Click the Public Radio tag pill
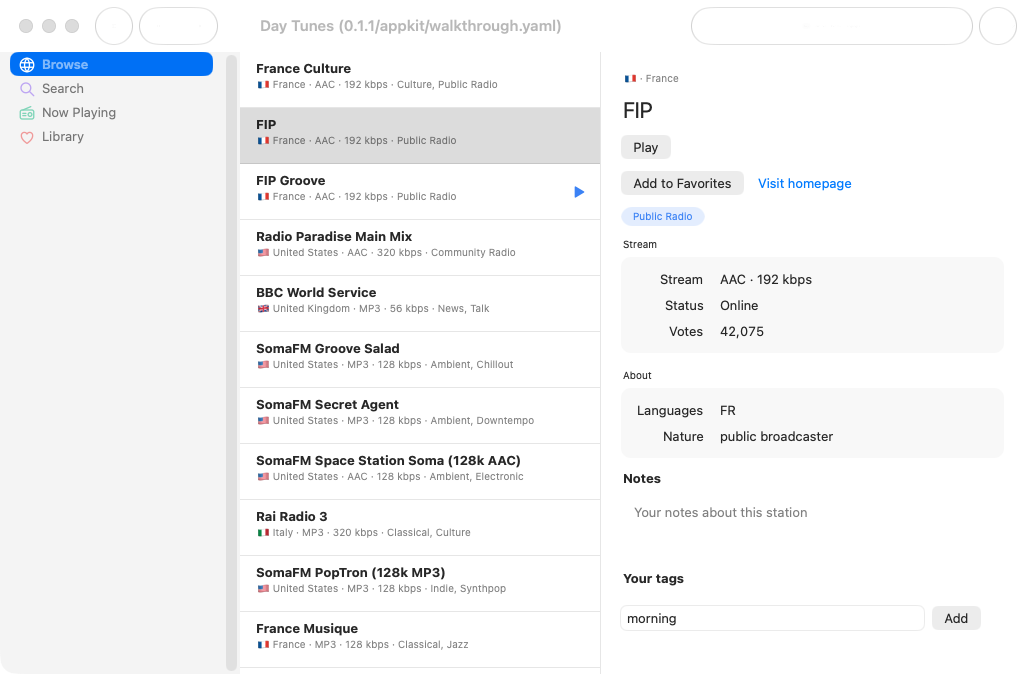Screen dimensions: 1024x674 click(662, 216)
